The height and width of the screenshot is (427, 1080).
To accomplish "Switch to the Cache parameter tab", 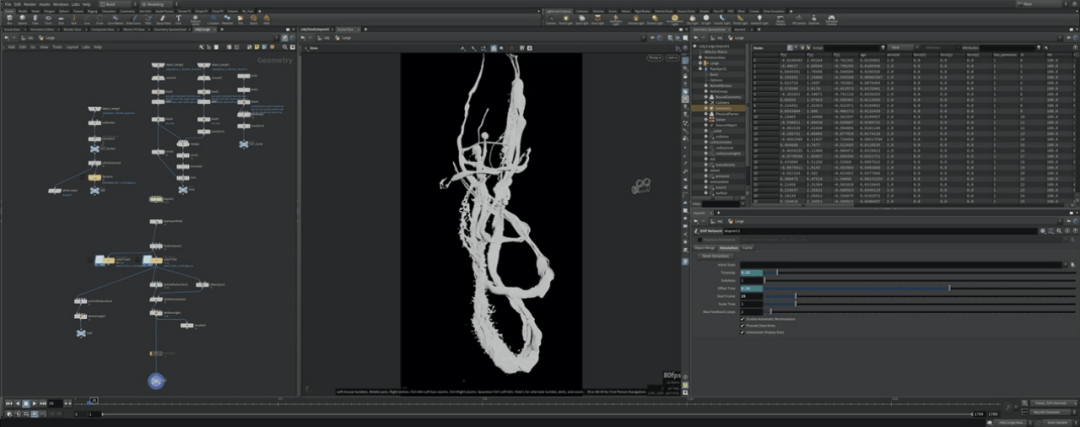I will [x=747, y=247].
